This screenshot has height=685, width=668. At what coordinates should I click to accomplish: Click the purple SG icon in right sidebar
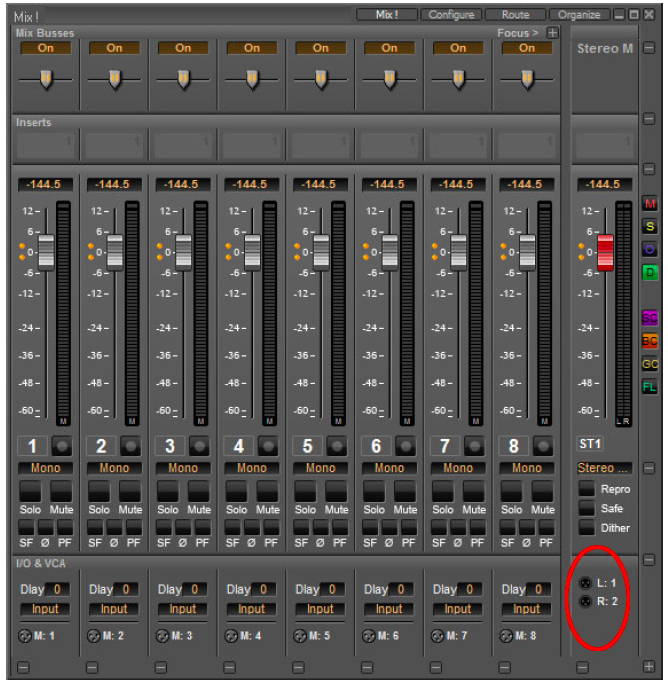650,318
